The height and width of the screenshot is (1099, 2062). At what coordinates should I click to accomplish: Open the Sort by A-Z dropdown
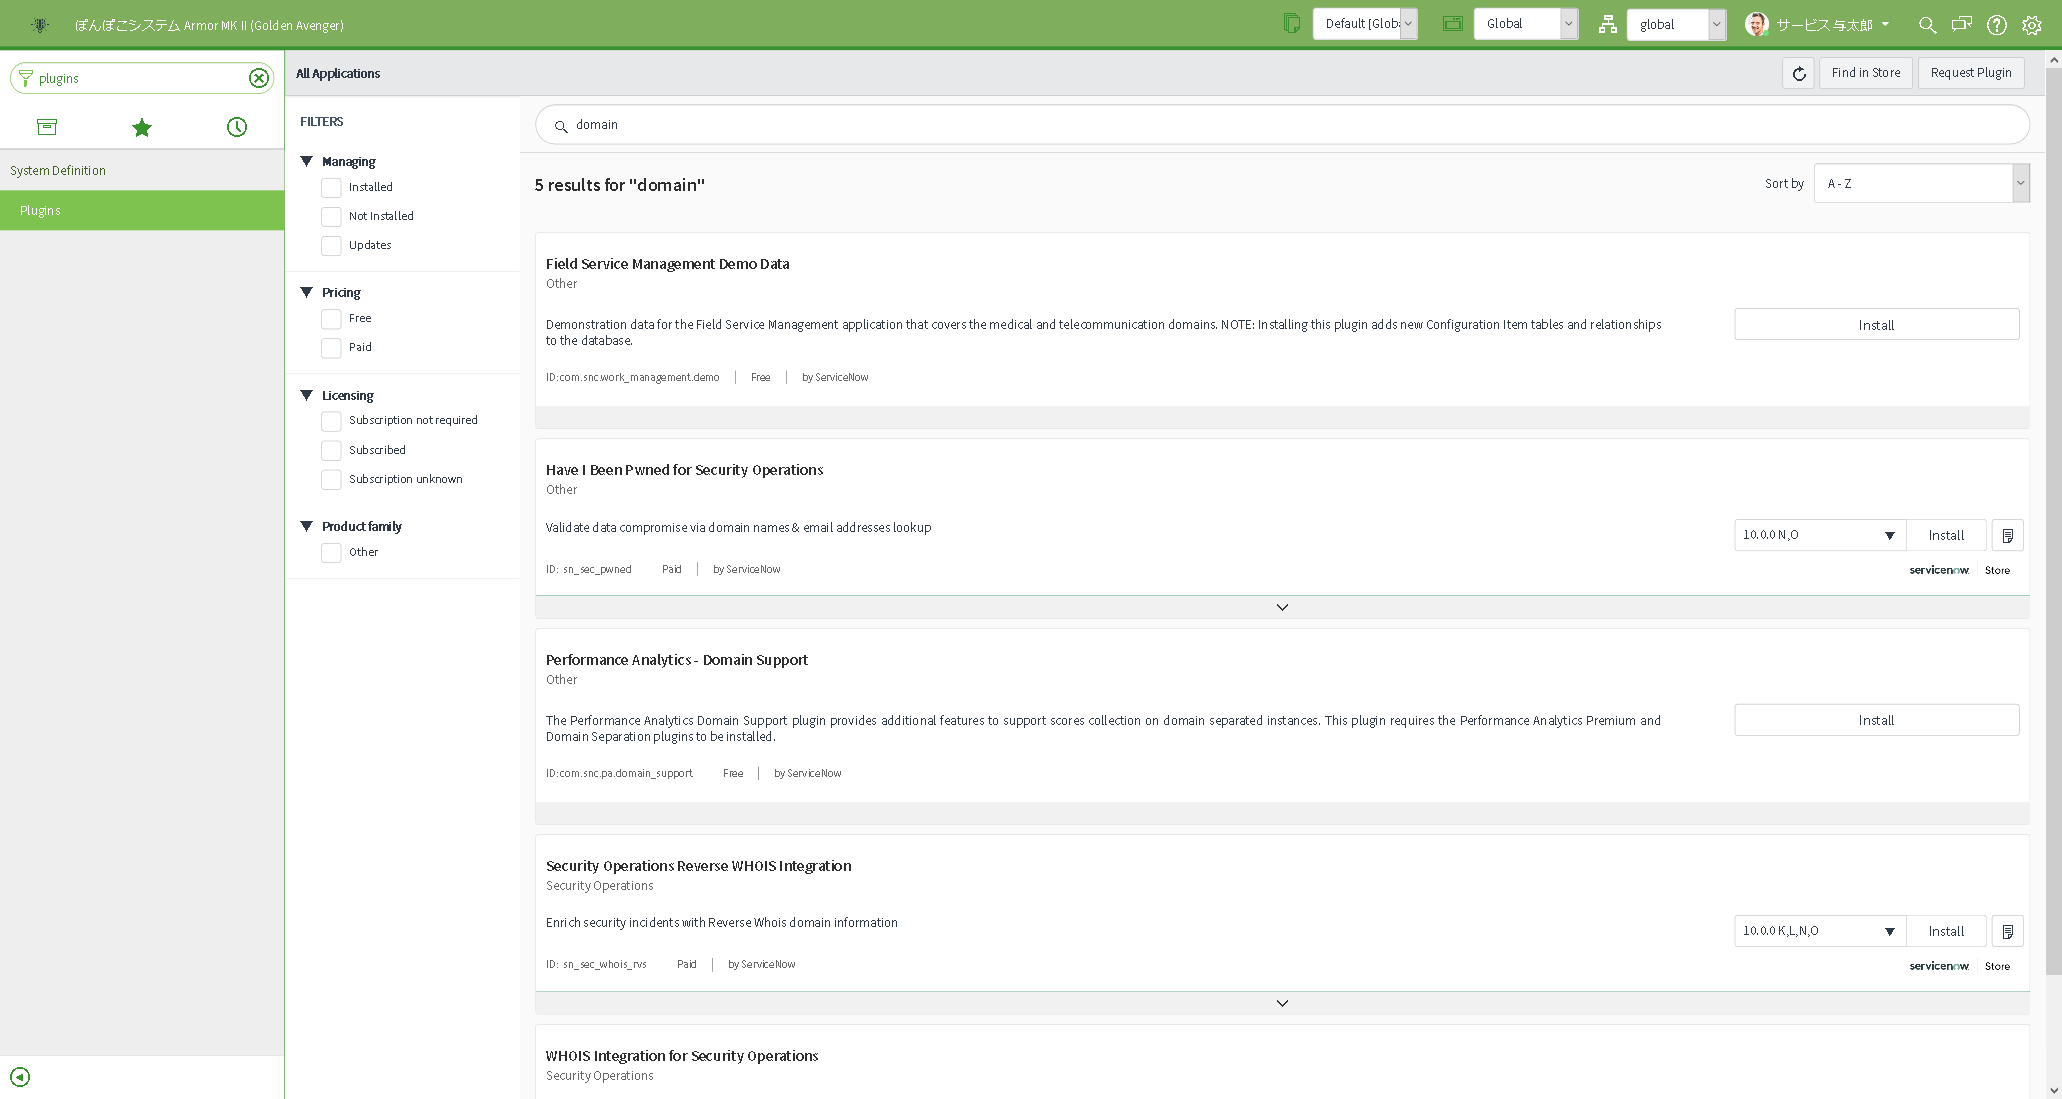click(1920, 183)
